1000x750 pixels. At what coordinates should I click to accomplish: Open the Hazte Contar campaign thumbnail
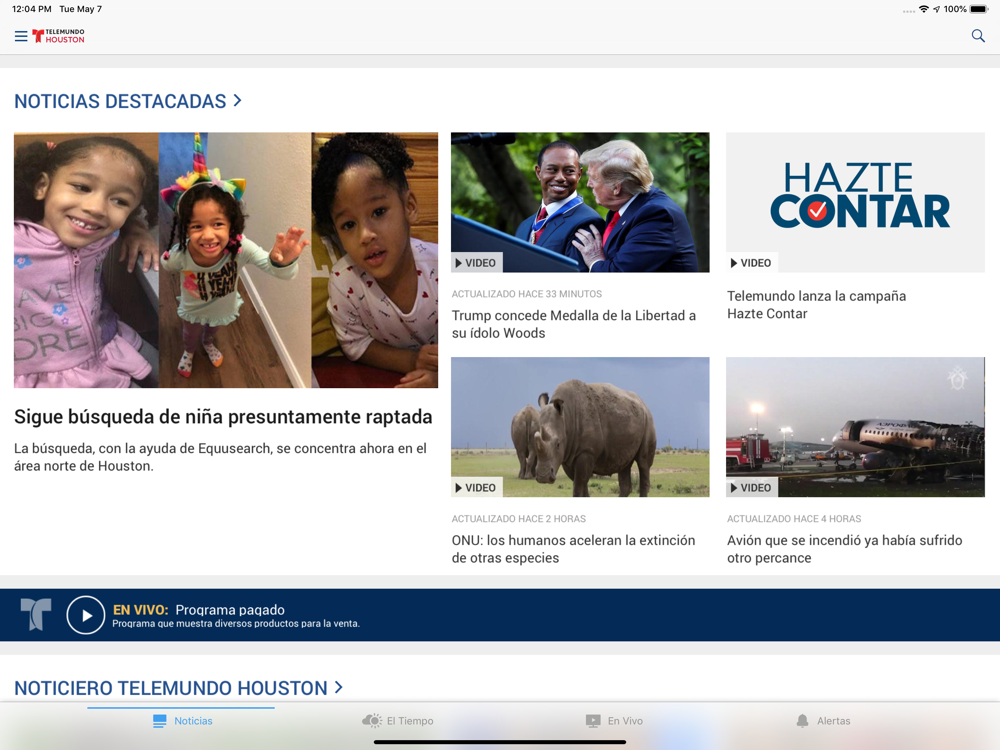pyautogui.click(x=855, y=202)
